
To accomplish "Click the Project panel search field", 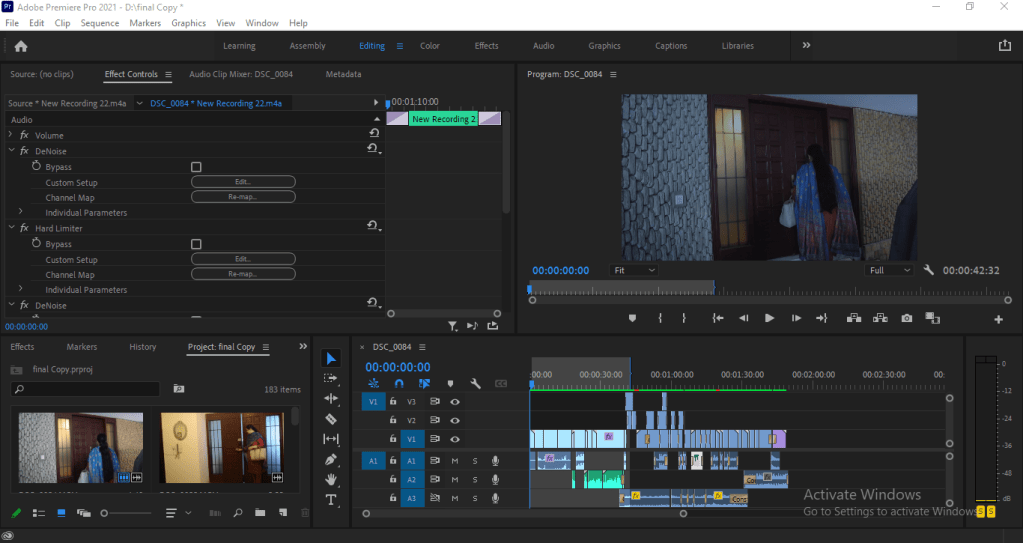I will click(85, 389).
